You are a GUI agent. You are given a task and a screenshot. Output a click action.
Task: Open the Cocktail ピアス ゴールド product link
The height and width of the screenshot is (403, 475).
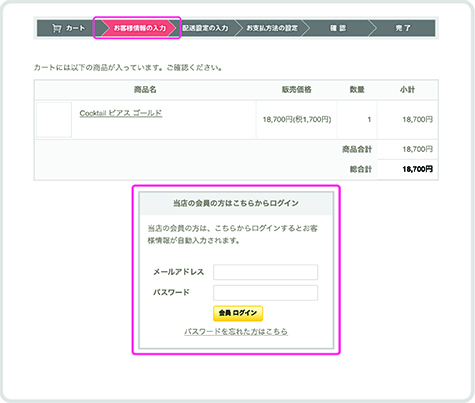pyautogui.click(x=121, y=113)
